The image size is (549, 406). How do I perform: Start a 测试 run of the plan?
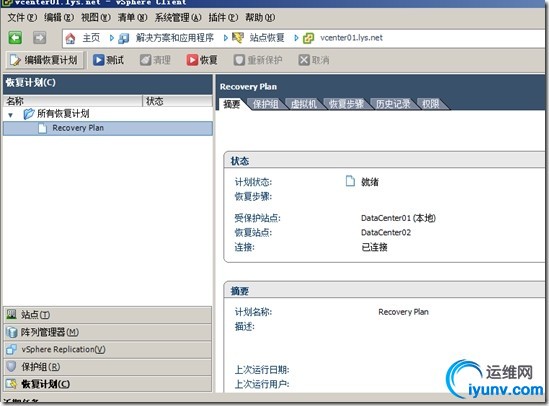(x=109, y=60)
